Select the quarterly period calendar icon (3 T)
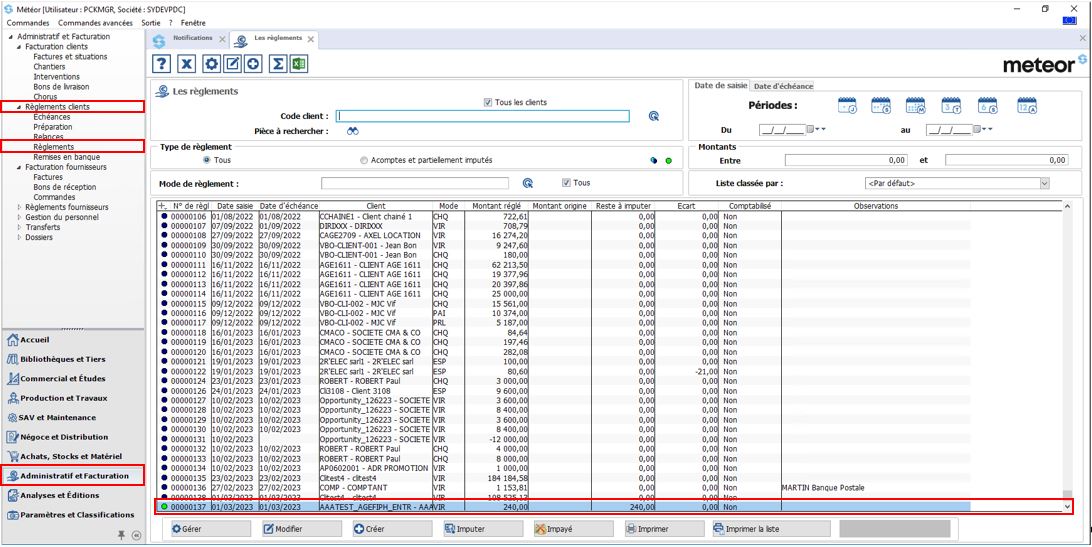The image size is (1092, 547). pyautogui.click(x=951, y=106)
